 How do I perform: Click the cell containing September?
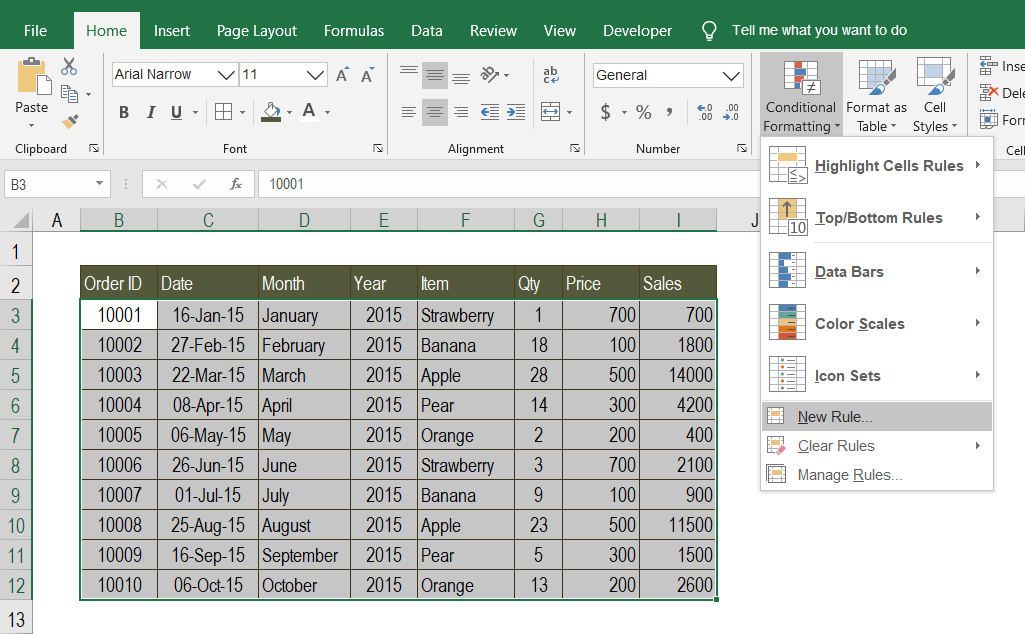click(x=305, y=556)
